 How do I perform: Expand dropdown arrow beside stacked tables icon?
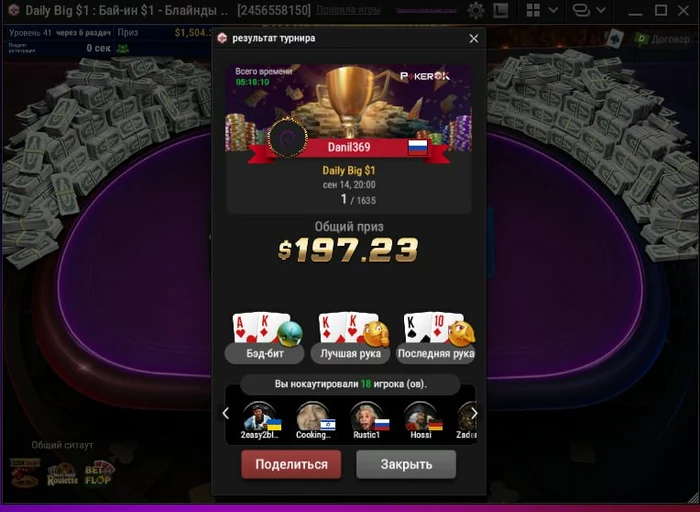point(601,10)
